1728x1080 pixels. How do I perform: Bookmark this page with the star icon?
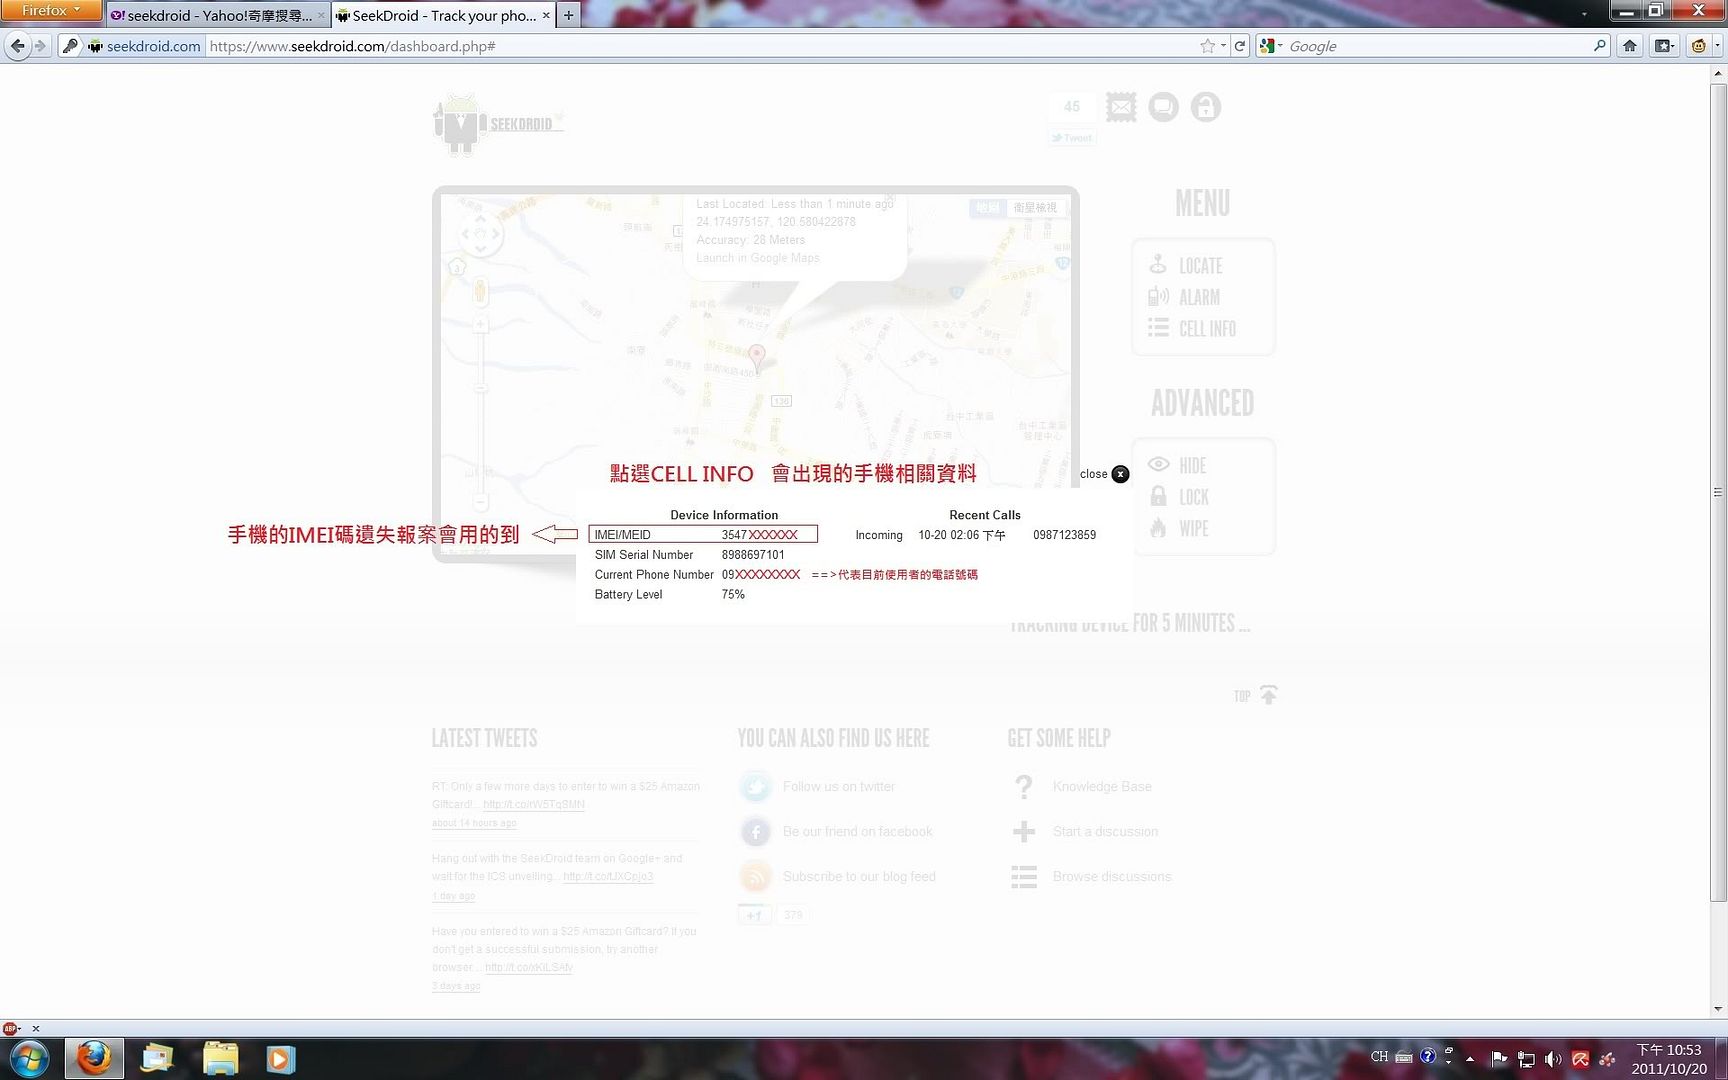[1207, 46]
